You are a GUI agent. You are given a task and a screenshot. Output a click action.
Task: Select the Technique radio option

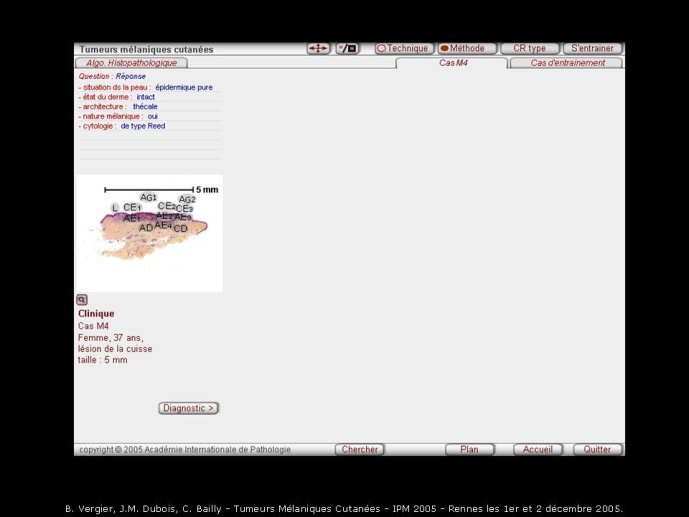pos(404,48)
